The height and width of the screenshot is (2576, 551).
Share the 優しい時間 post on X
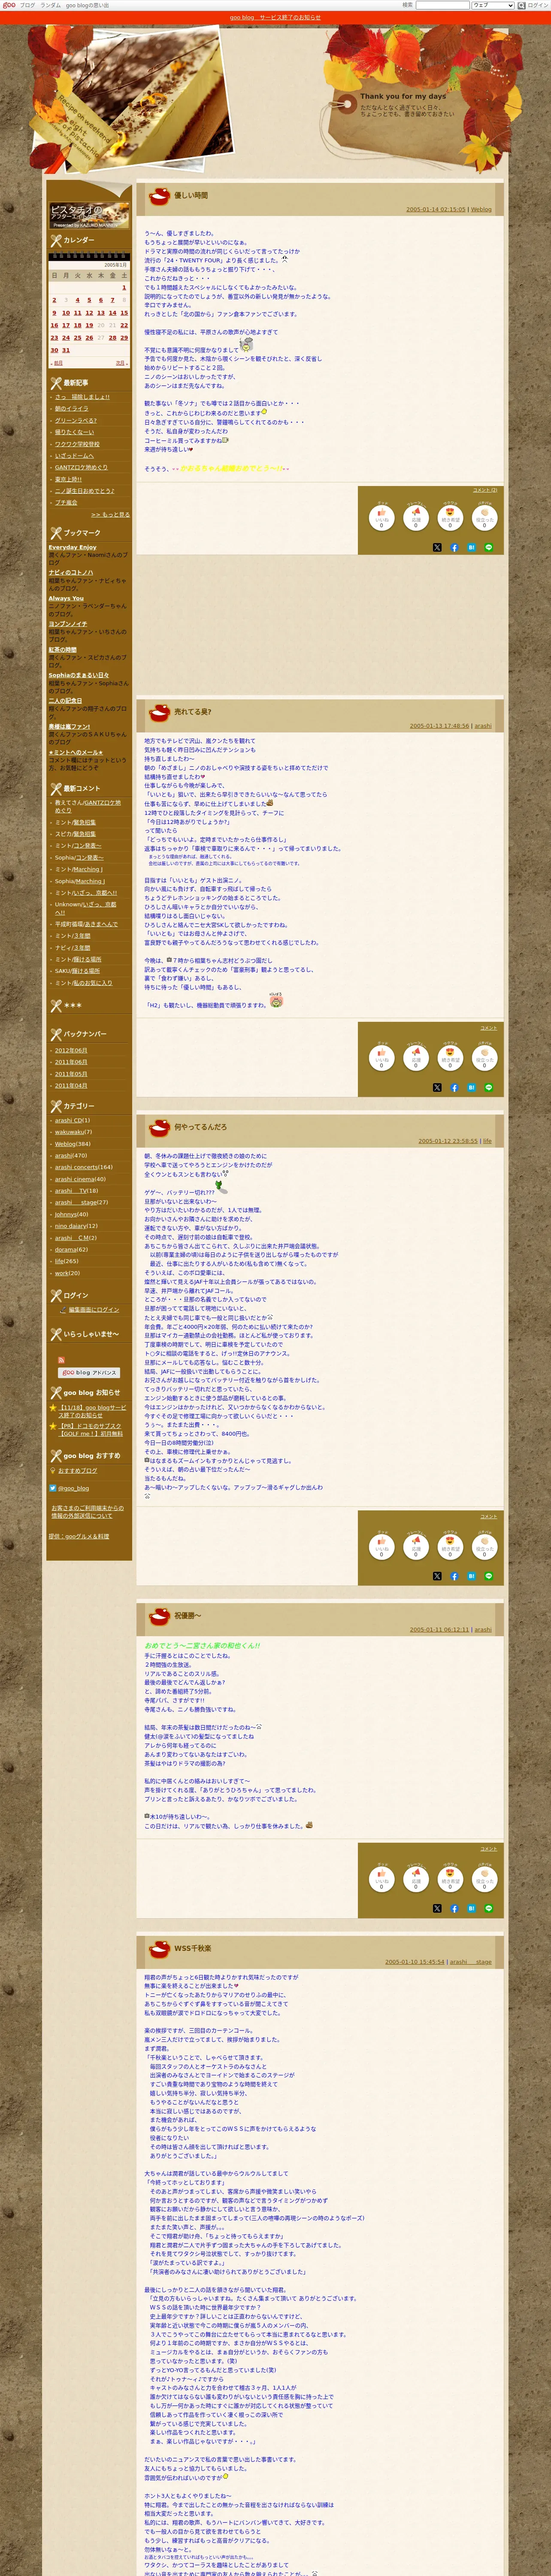tap(437, 547)
